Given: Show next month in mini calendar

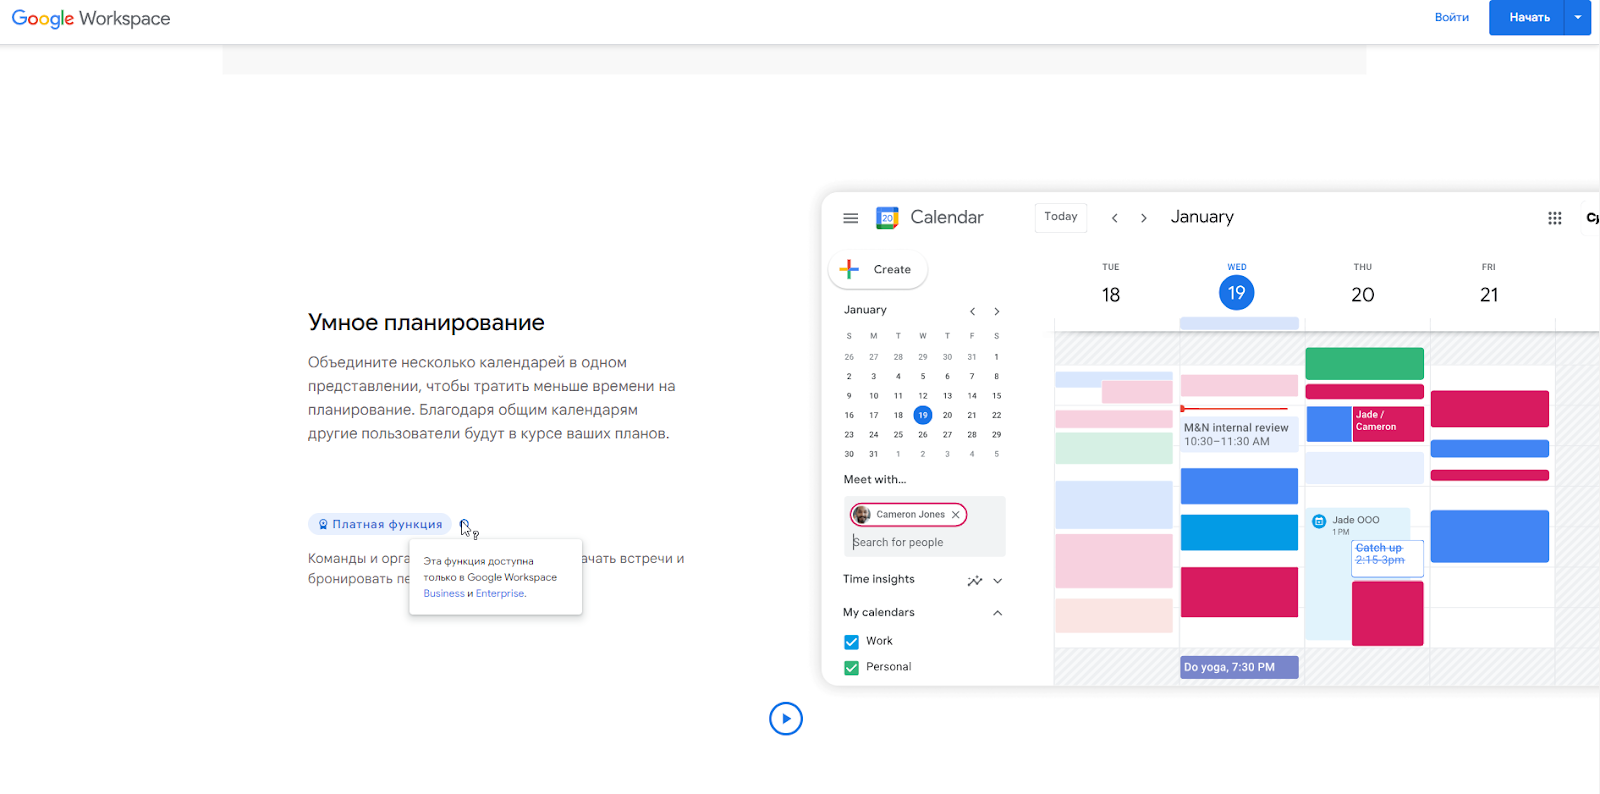Looking at the screenshot, I should [997, 311].
